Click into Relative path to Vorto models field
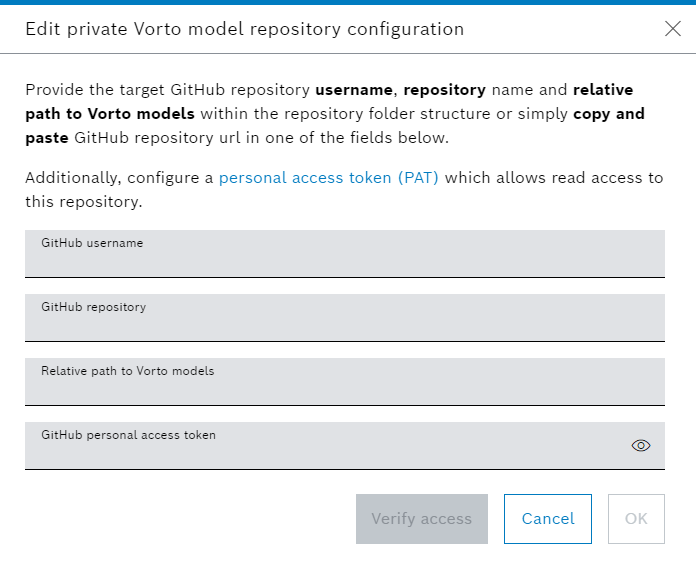 pyautogui.click(x=345, y=382)
